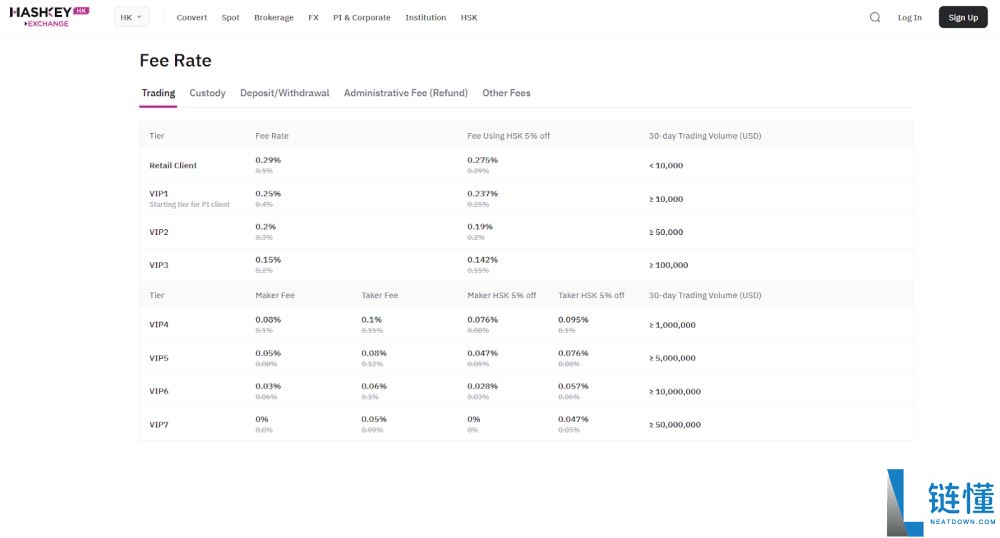Click the 'Maker Fee' column header
The height and width of the screenshot is (538, 1000).
(275, 295)
